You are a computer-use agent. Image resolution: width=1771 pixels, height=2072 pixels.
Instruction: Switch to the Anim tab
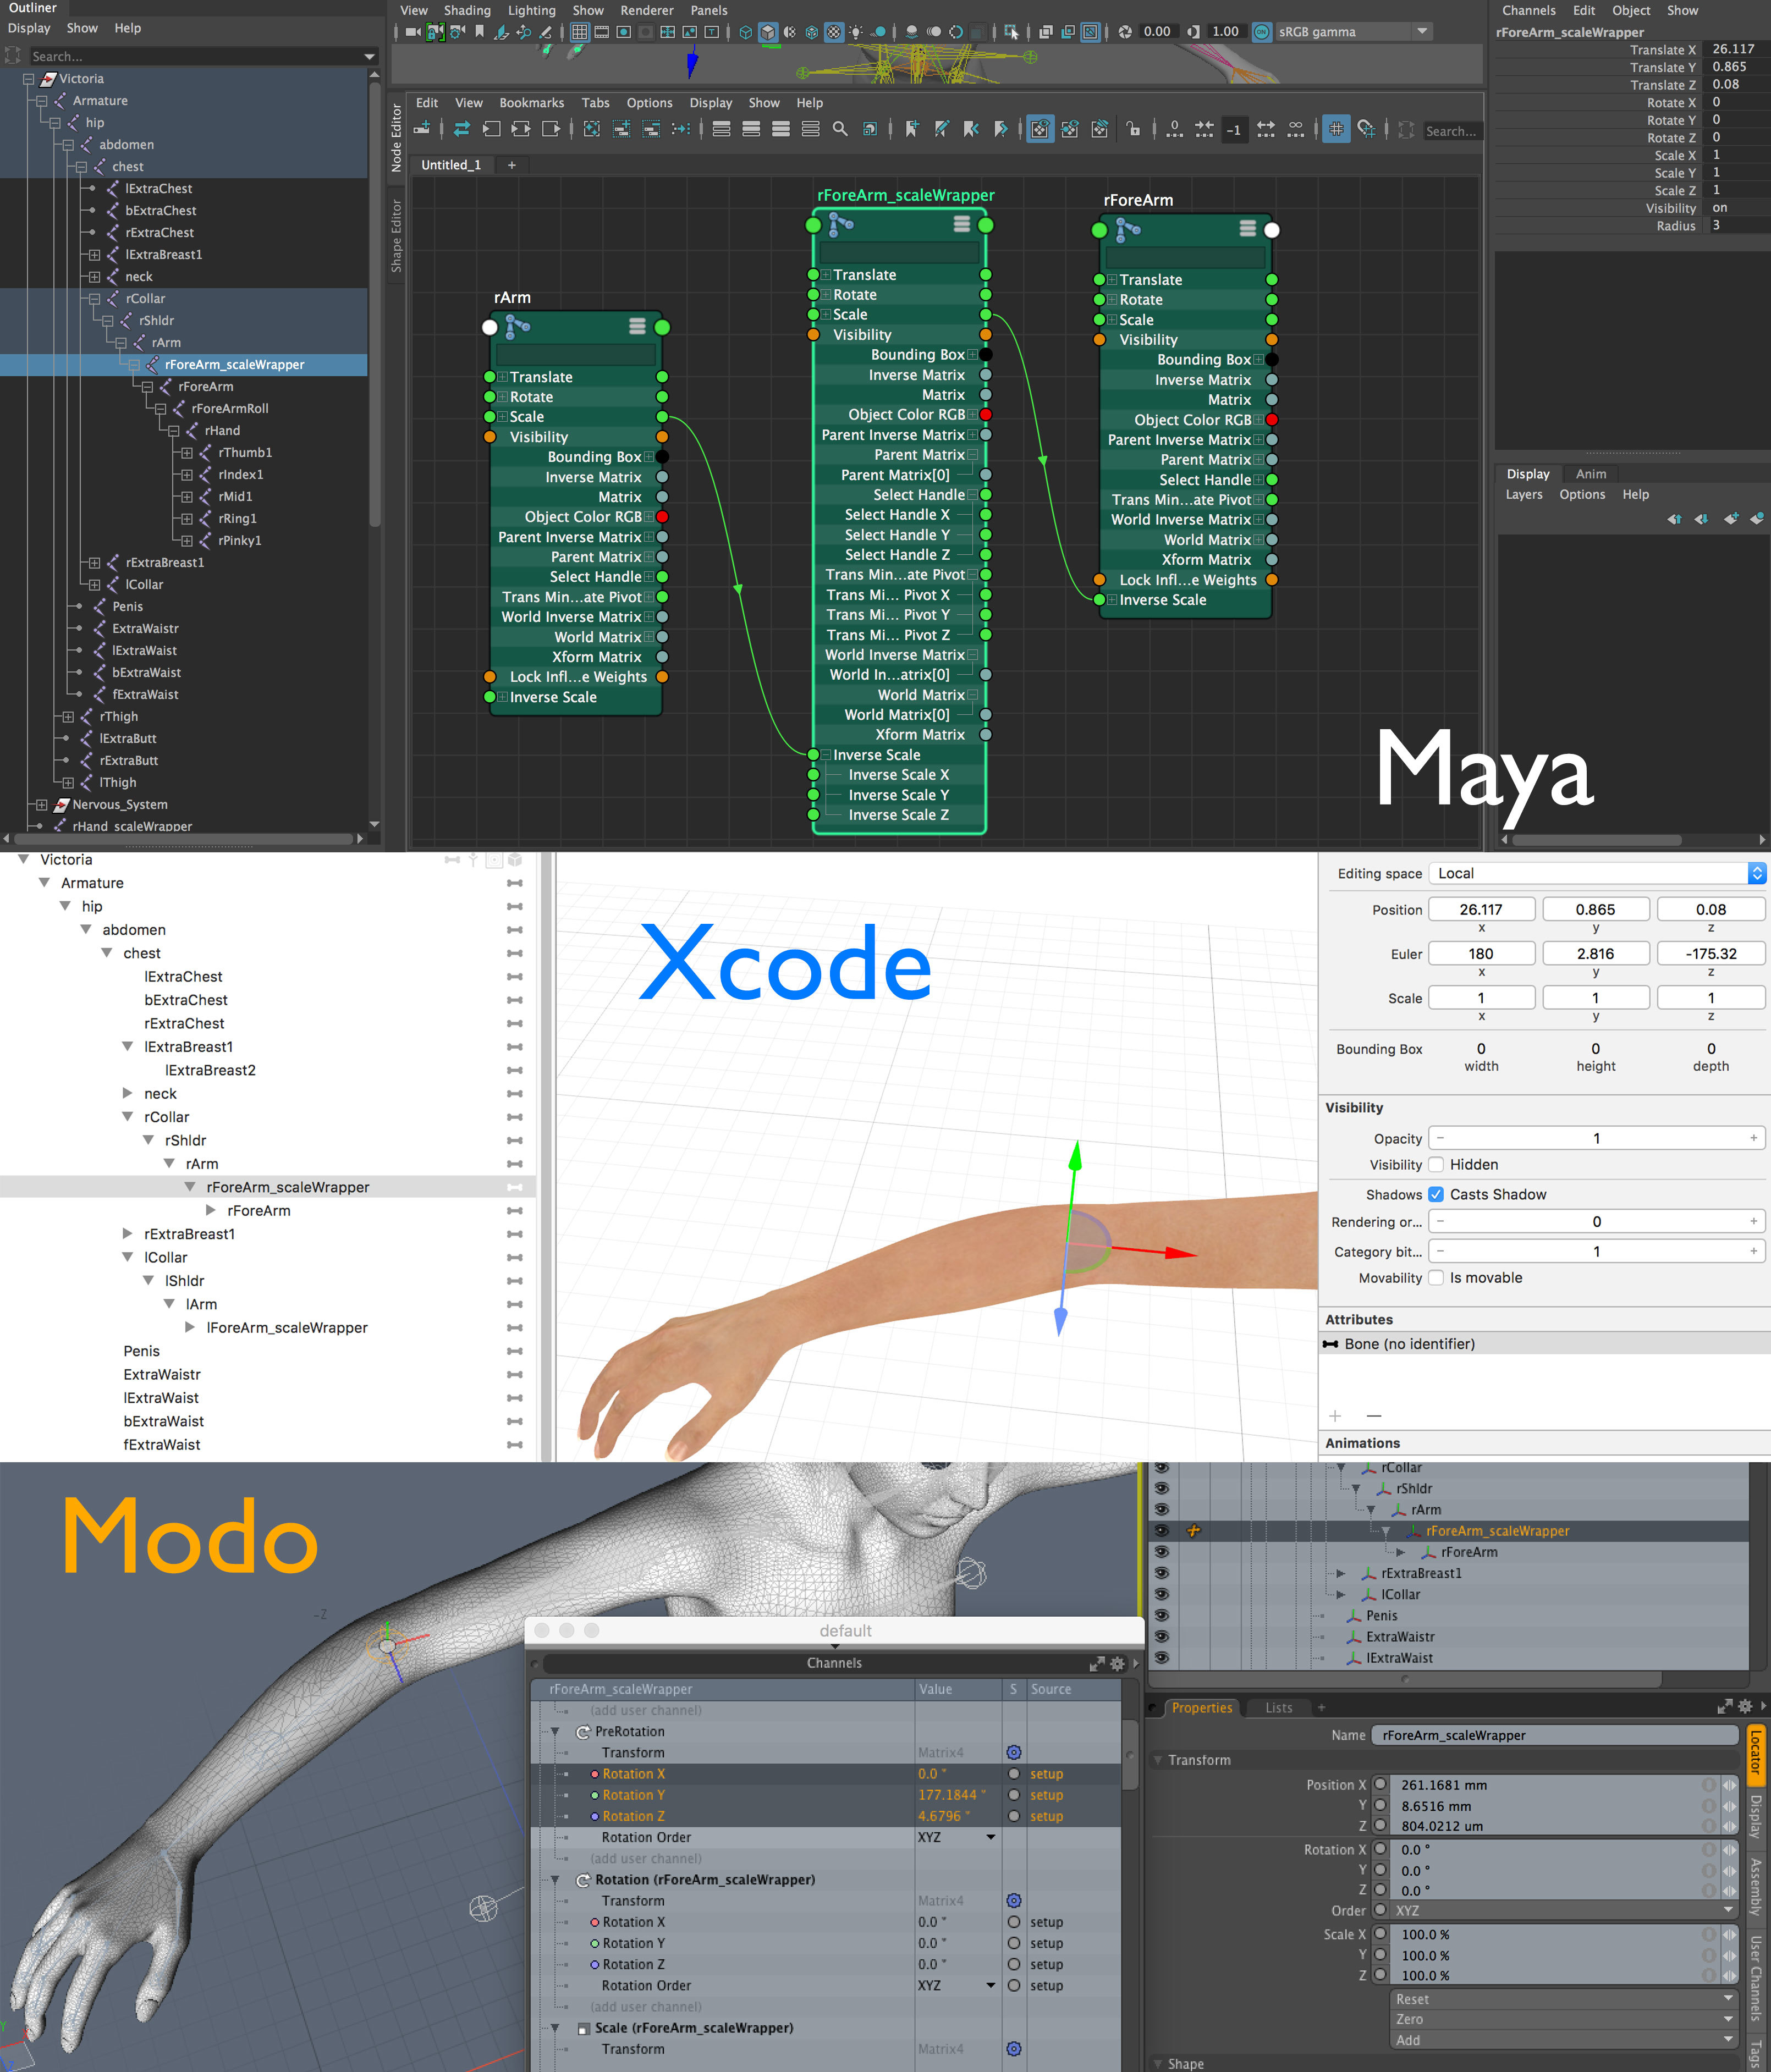coord(1590,474)
